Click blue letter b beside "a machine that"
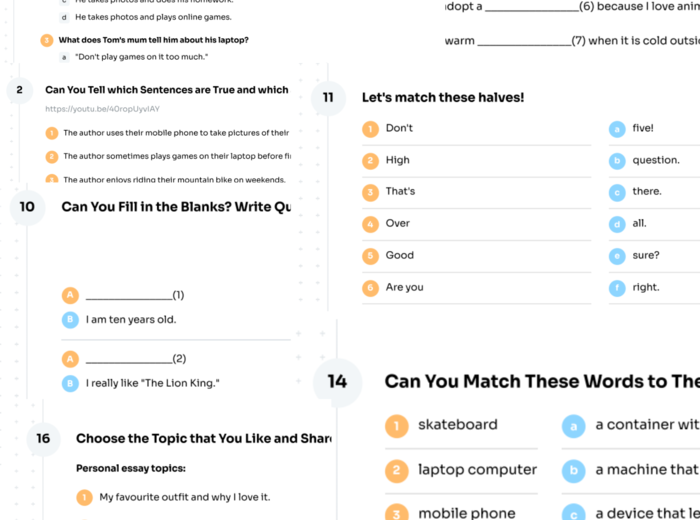The height and width of the screenshot is (520, 700). [573, 471]
